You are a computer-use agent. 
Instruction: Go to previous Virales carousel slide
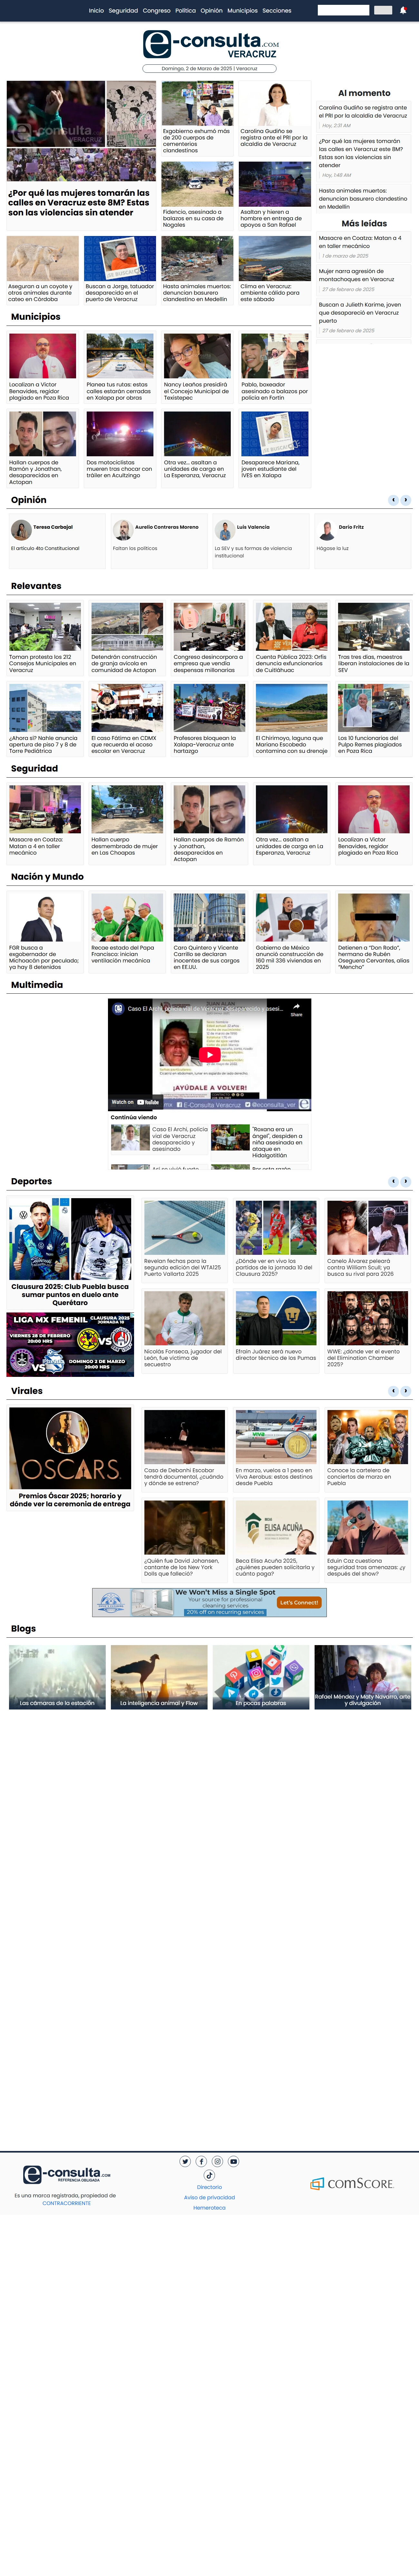click(x=393, y=1391)
